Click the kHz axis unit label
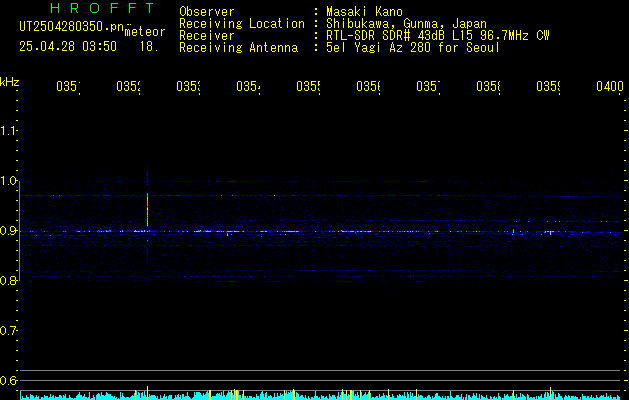Screen dimensions: 629x400 [10, 82]
